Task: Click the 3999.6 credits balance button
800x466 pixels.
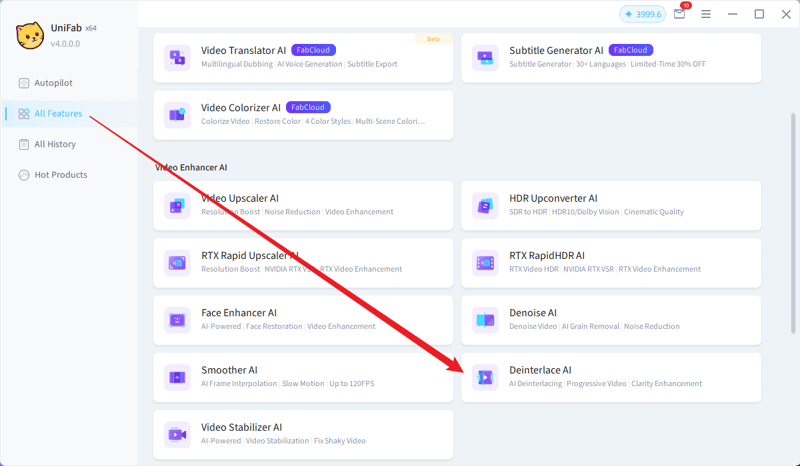Action: pos(642,14)
